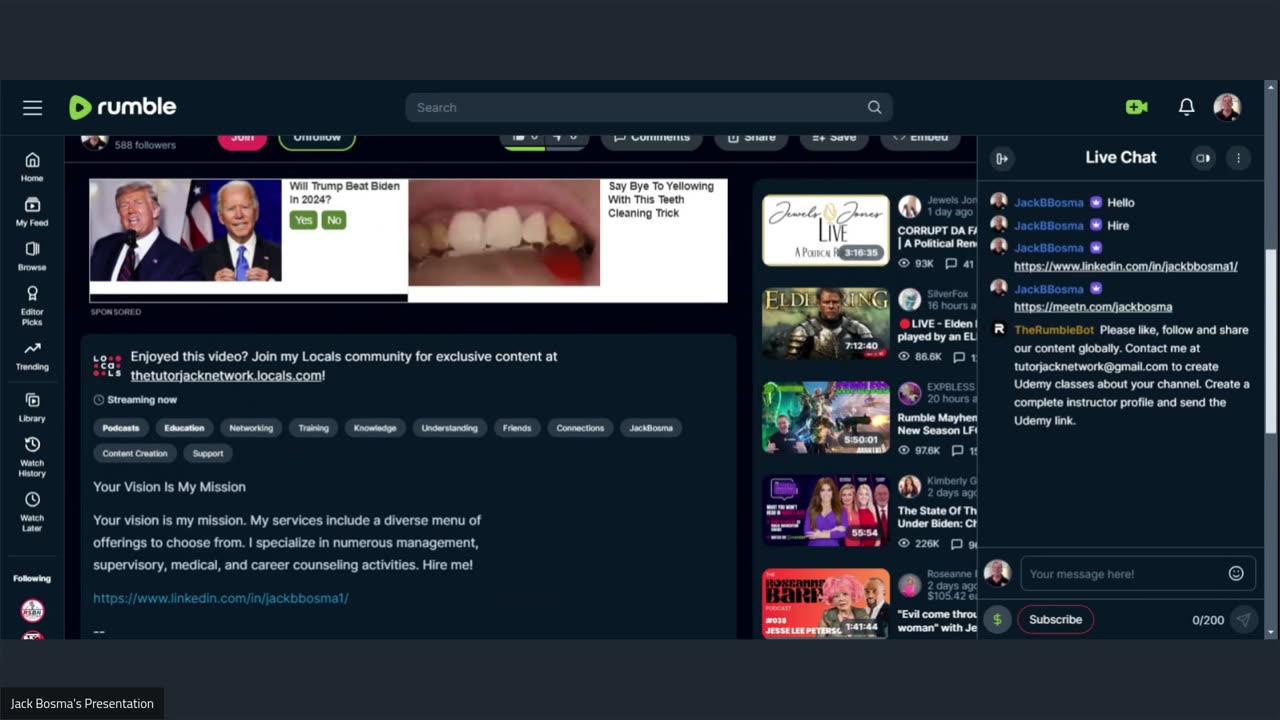Open Elden Ring video thumbnail
1280x720 pixels.
pyautogui.click(x=826, y=324)
